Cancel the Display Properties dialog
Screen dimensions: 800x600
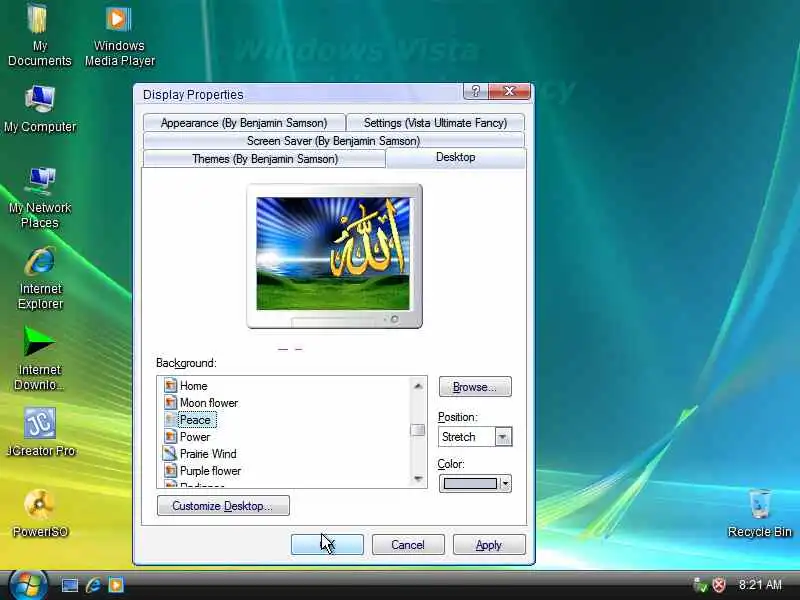point(408,544)
